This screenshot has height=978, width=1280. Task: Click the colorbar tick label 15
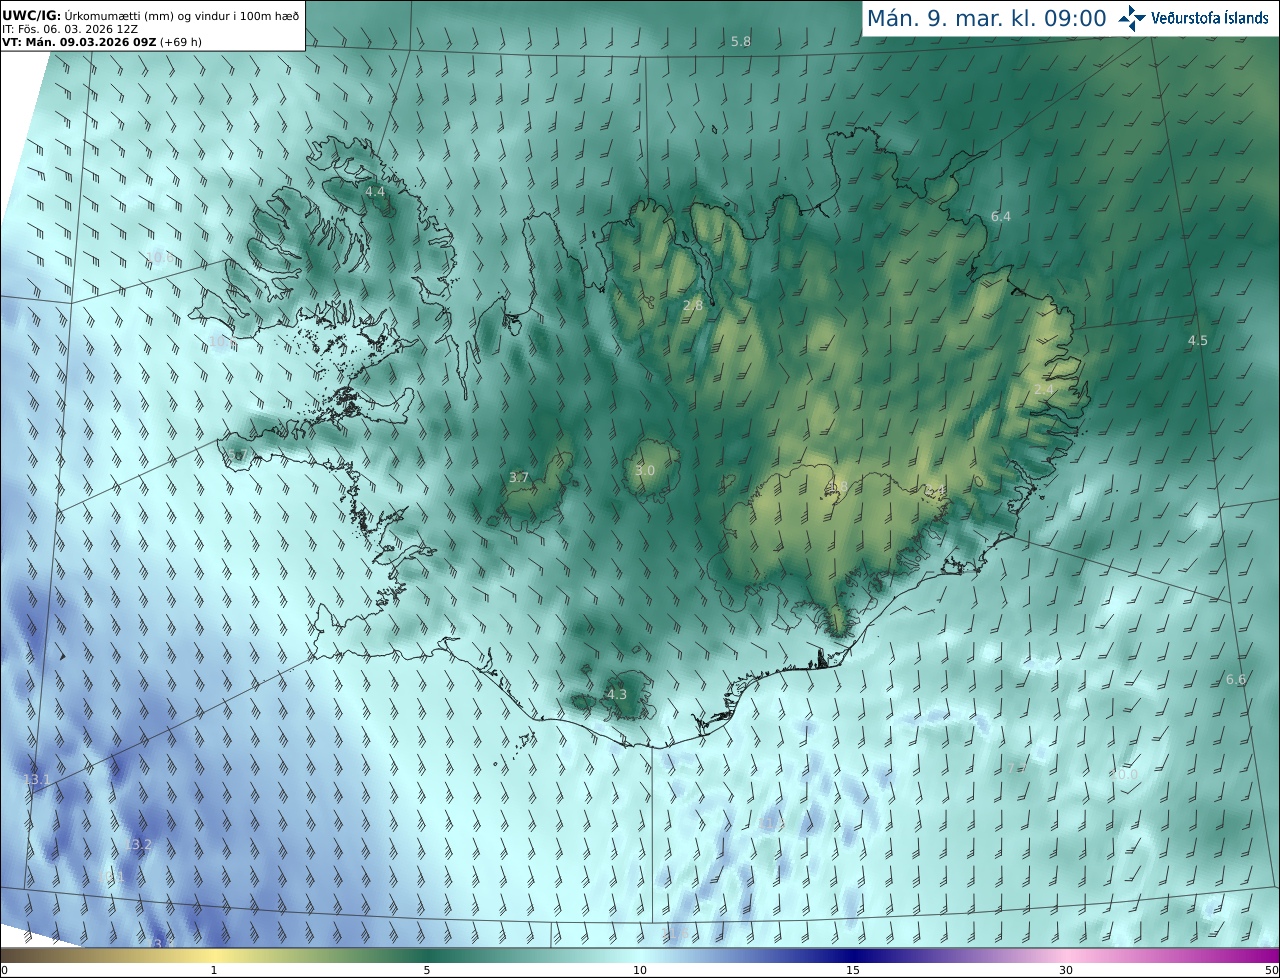point(853,970)
